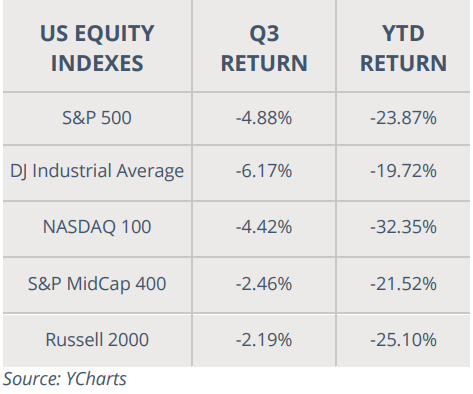Click the Source: YCharts caption

tap(65, 379)
